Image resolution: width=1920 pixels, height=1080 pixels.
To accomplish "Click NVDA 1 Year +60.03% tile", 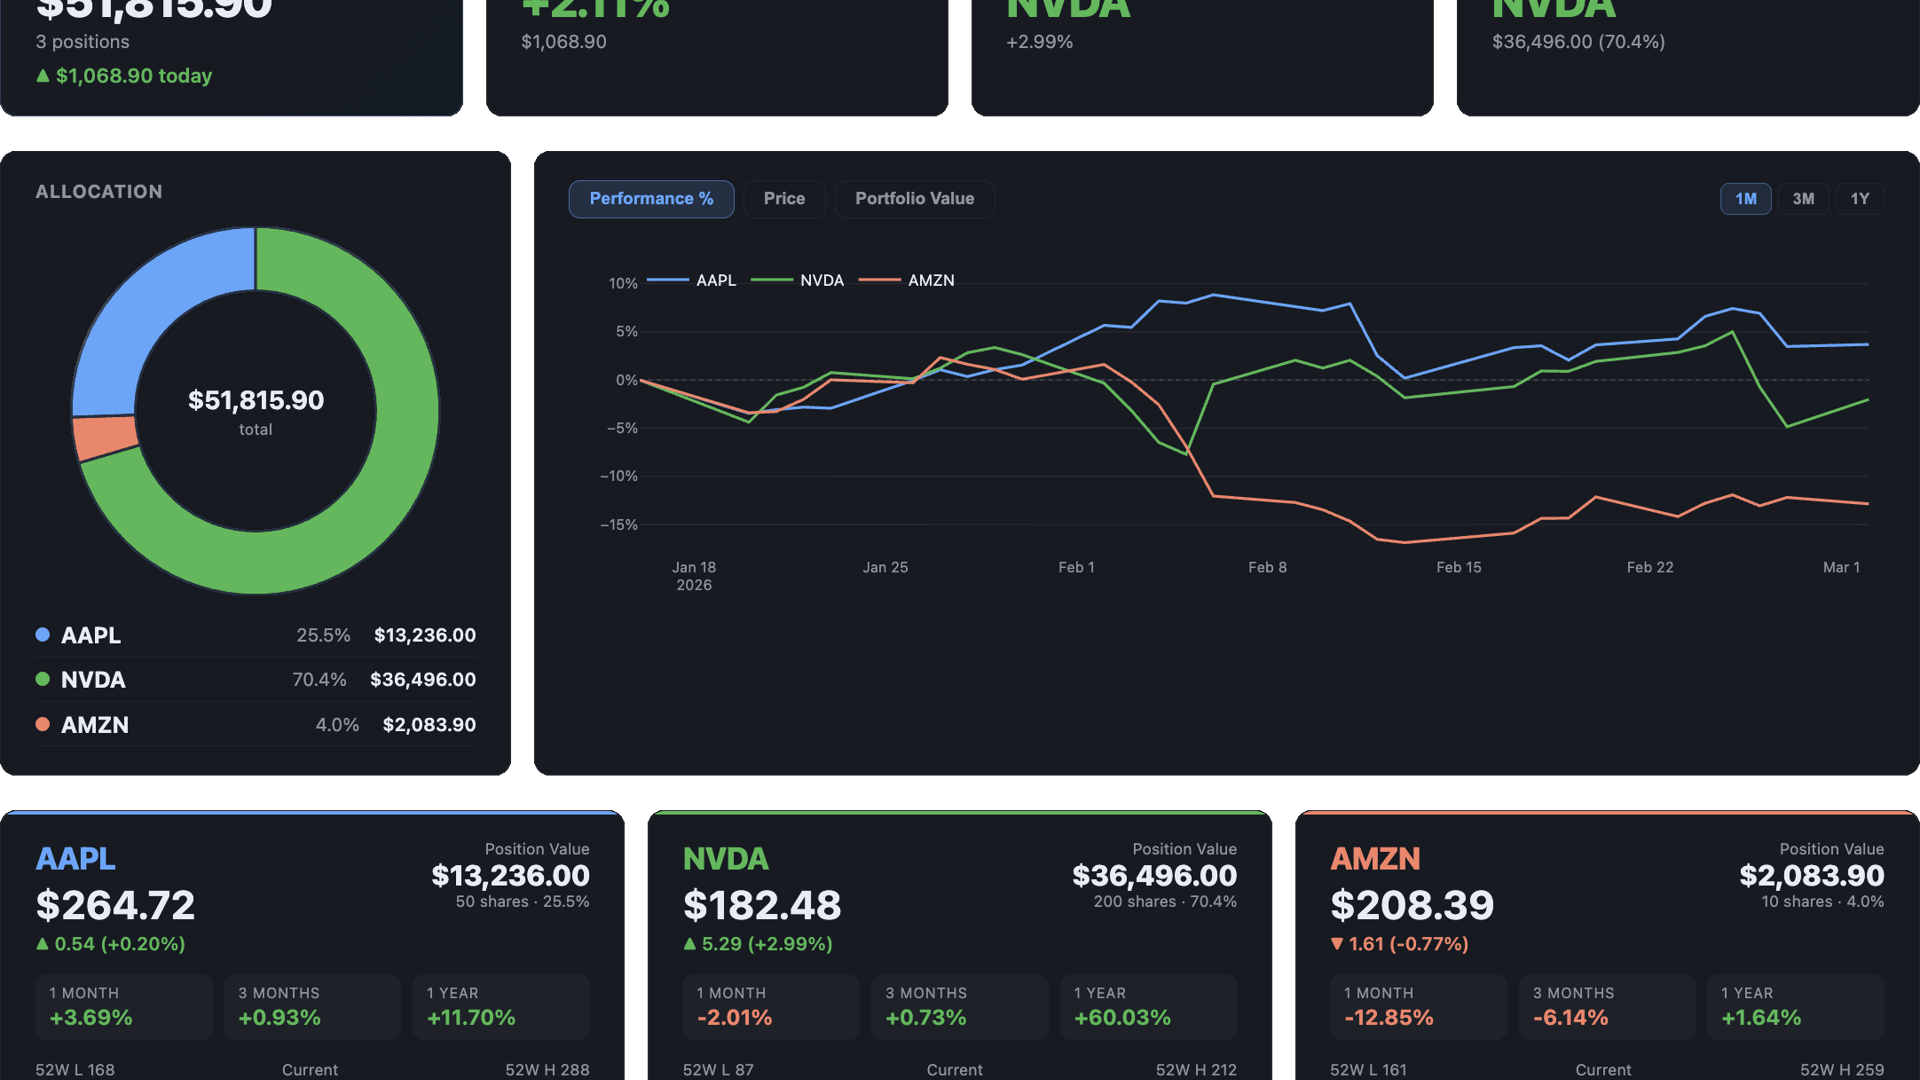I will point(1148,1007).
